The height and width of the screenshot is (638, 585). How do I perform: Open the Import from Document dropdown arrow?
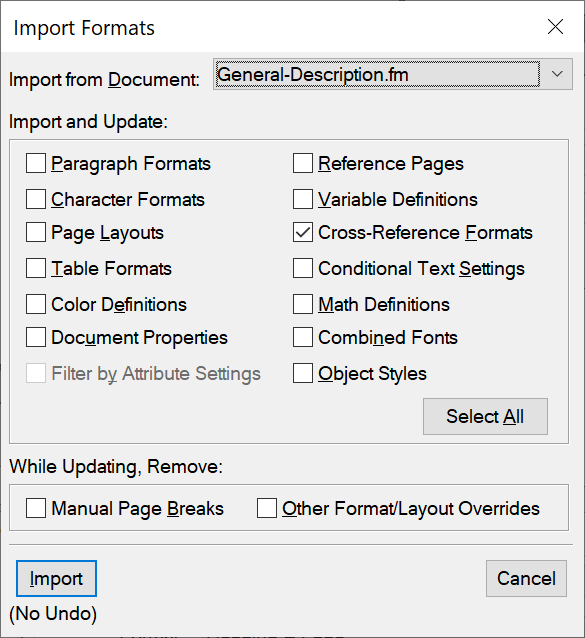pos(557,74)
